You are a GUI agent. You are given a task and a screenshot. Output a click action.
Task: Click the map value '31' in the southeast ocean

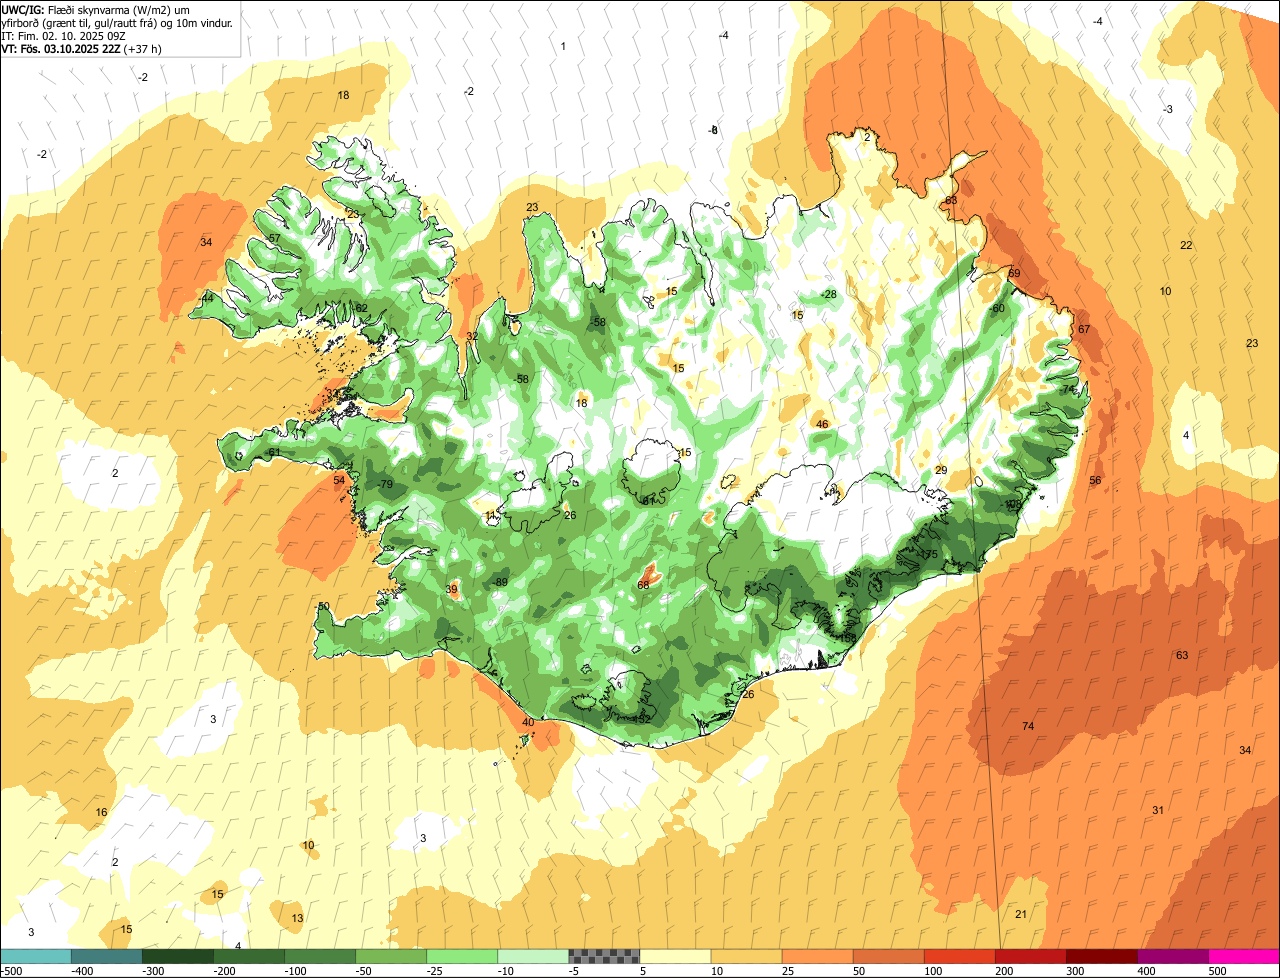[x=1158, y=810]
